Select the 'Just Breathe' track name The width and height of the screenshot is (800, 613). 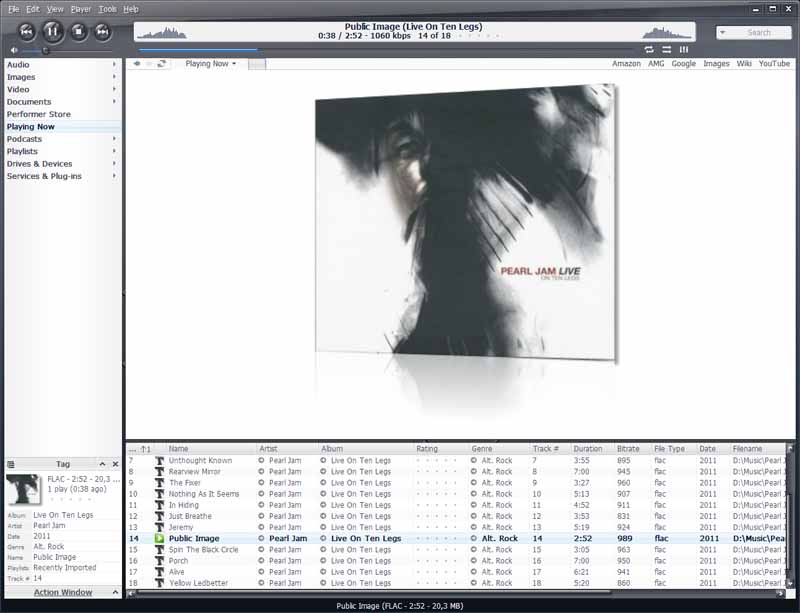click(x=190, y=516)
